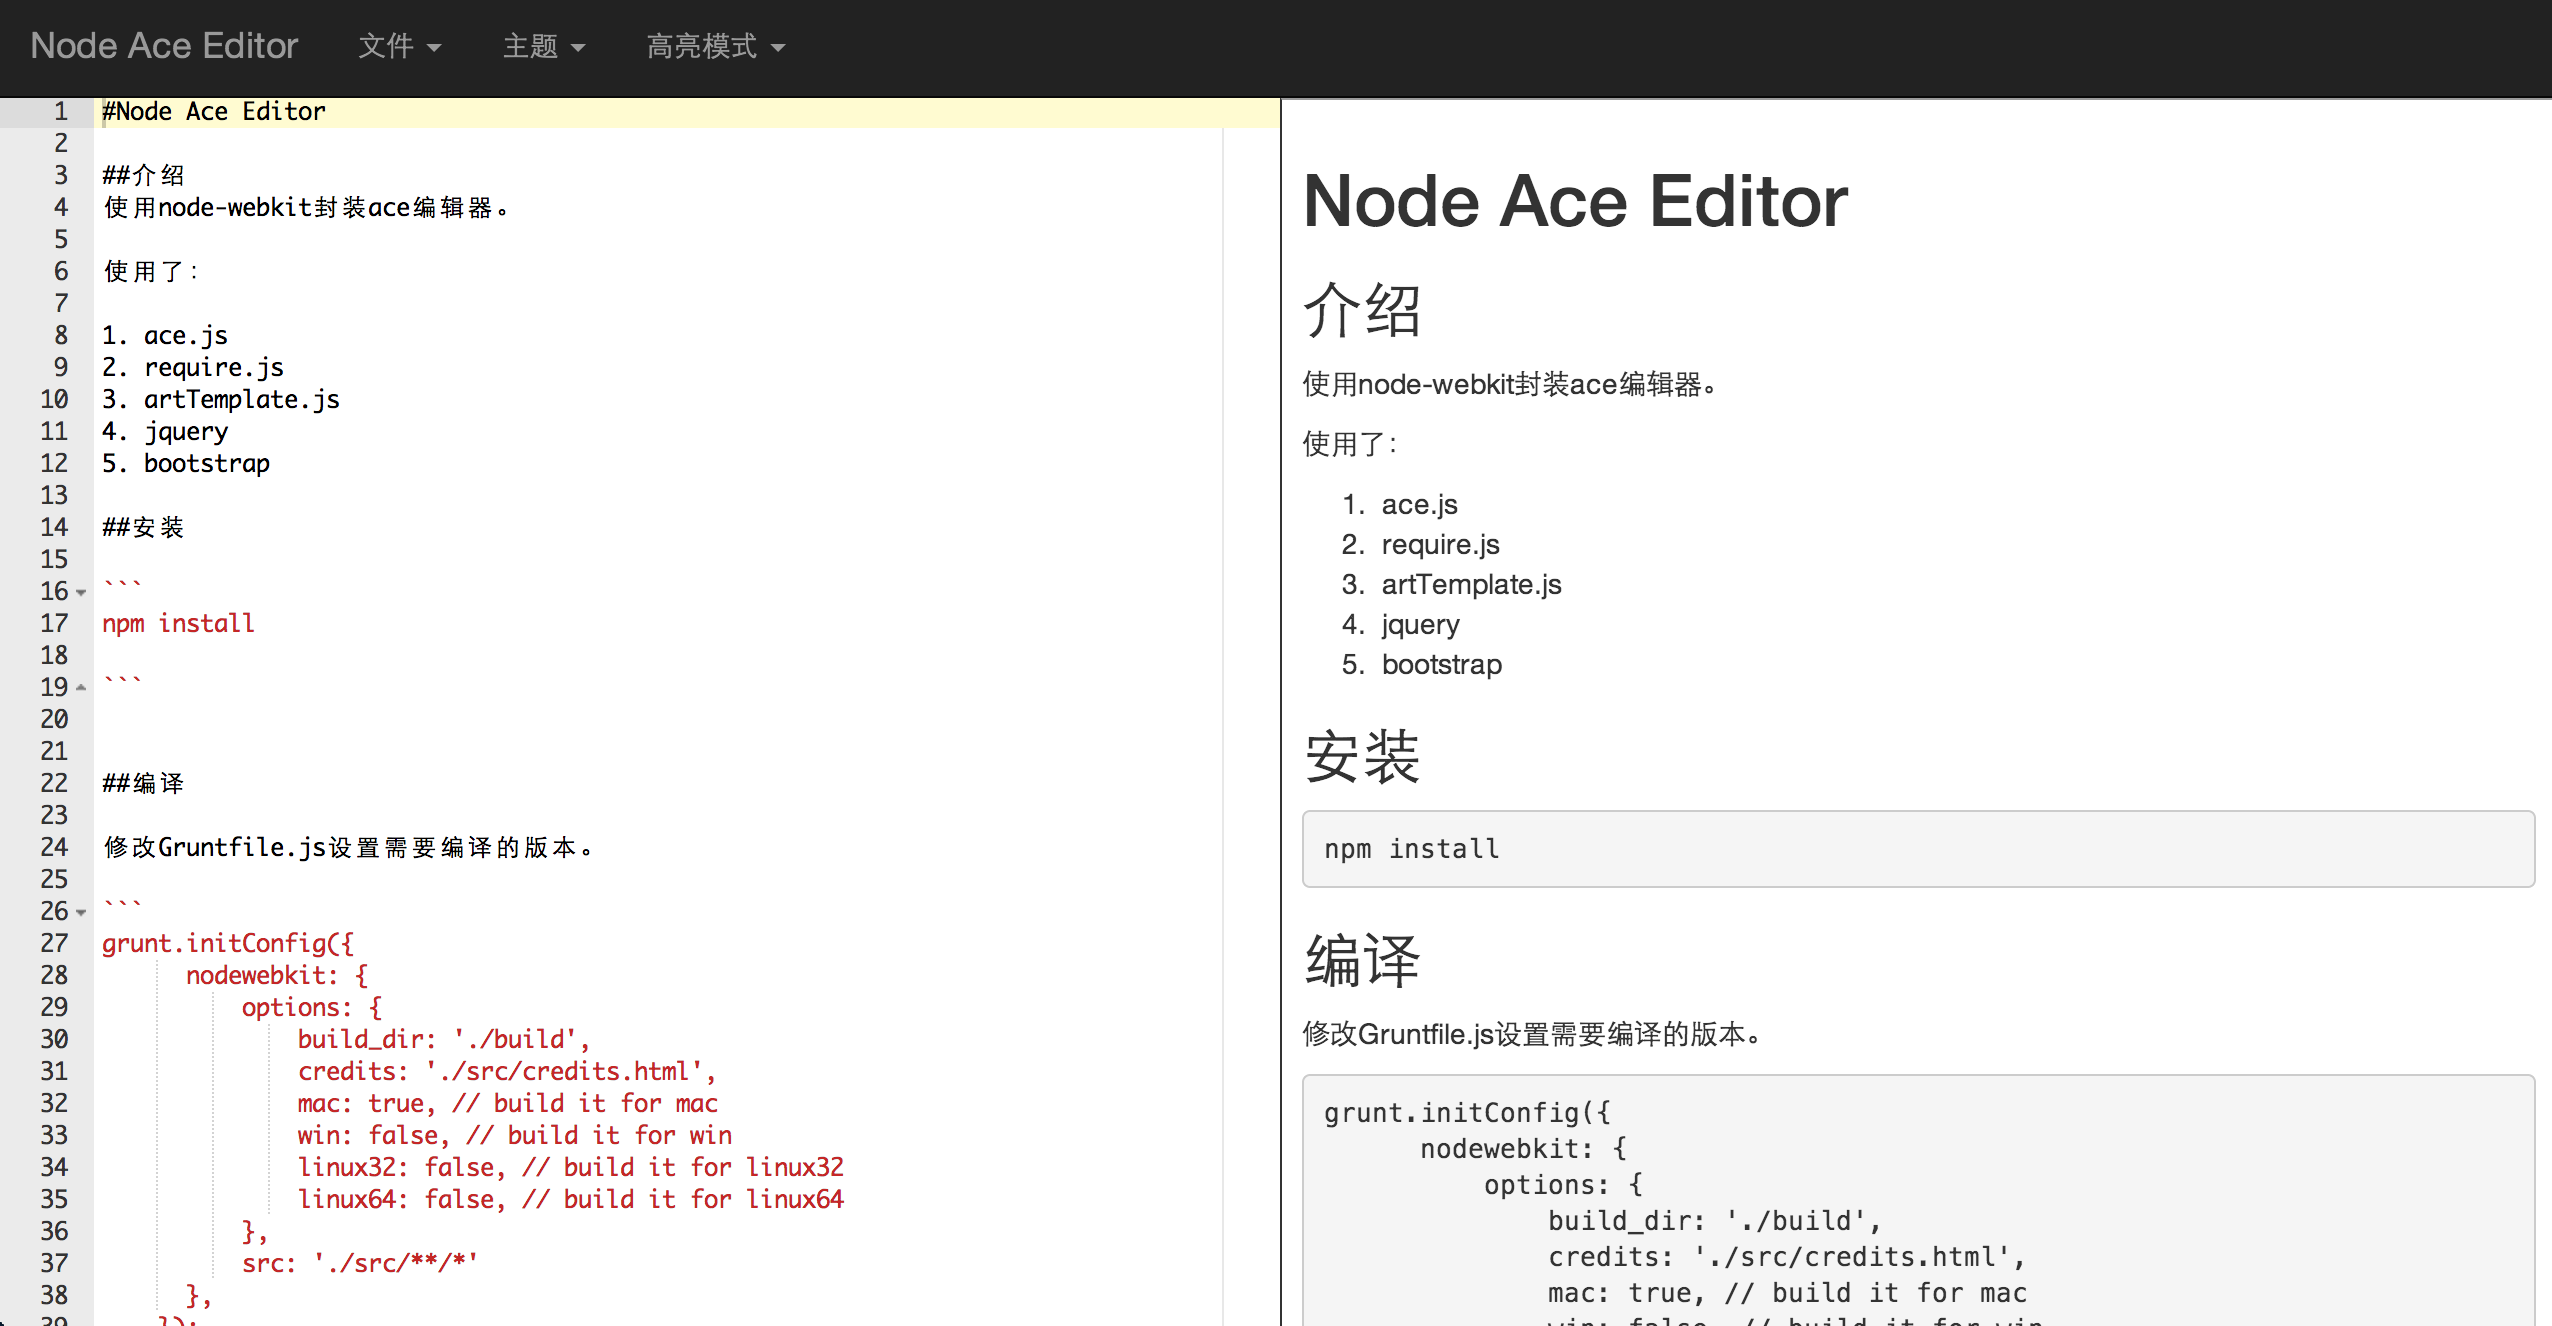Click 'grunt.initConfig({' in the editor
Screen dimensions: 2552x1326
pyautogui.click(x=228, y=944)
